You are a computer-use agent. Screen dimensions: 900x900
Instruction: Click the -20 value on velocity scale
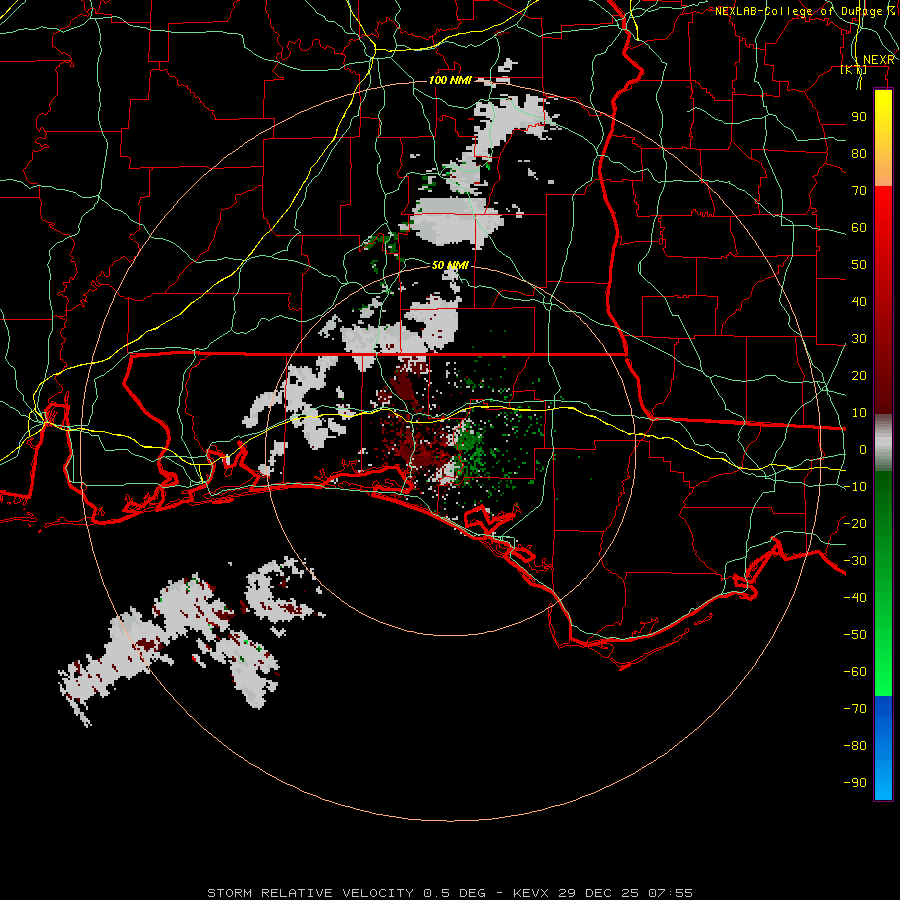coord(855,523)
